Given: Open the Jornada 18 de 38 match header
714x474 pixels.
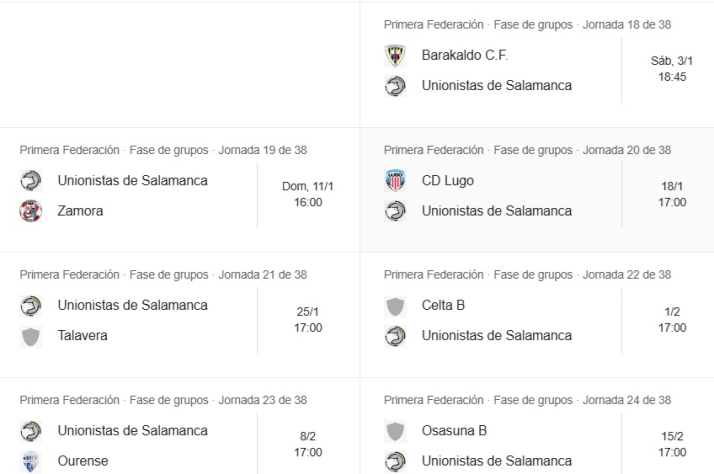Looking at the screenshot, I should (x=527, y=24).
